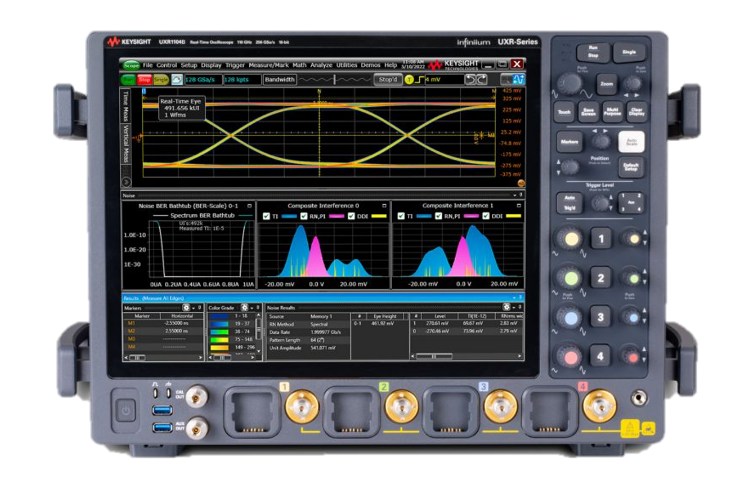Click the Noise Results horizontal scrollbar
The width and height of the screenshot is (750, 480).
pyautogui.click(x=467, y=356)
